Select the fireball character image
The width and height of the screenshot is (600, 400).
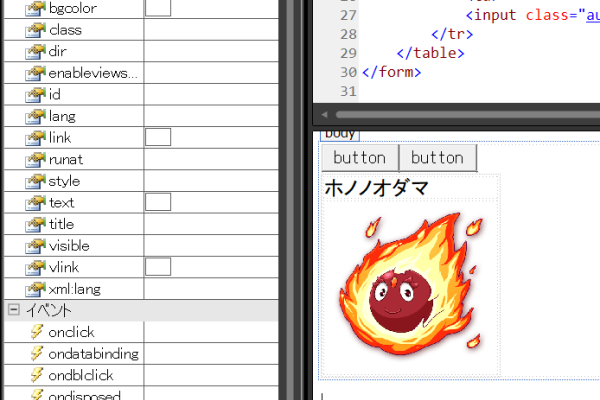point(411,283)
